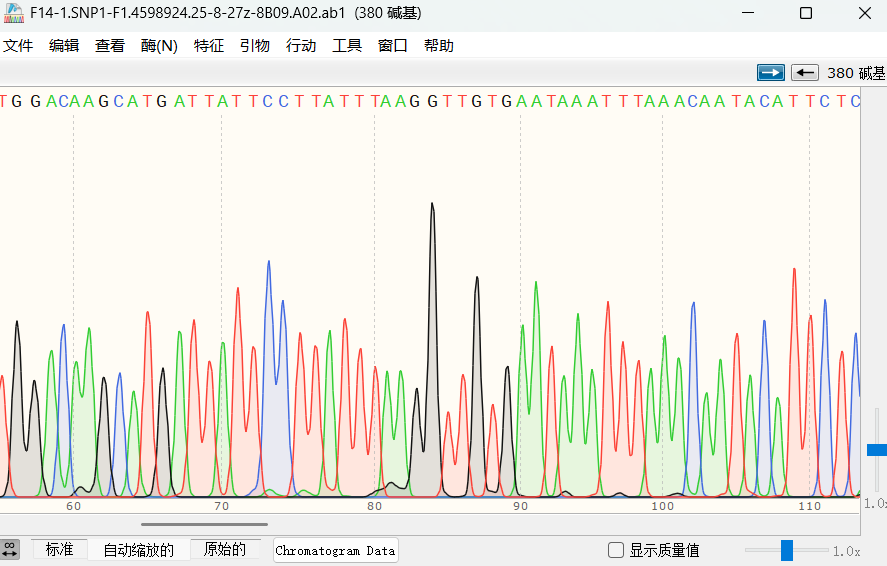887x566 pixels.
Task: Open the 文件 menu
Action: pos(18,45)
